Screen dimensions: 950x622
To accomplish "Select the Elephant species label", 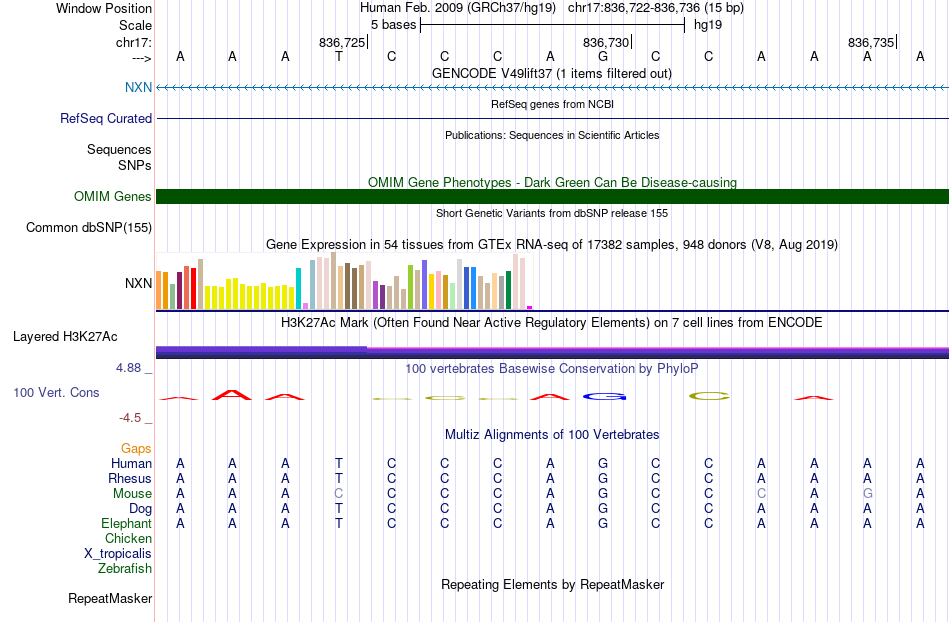I will pos(126,523).
